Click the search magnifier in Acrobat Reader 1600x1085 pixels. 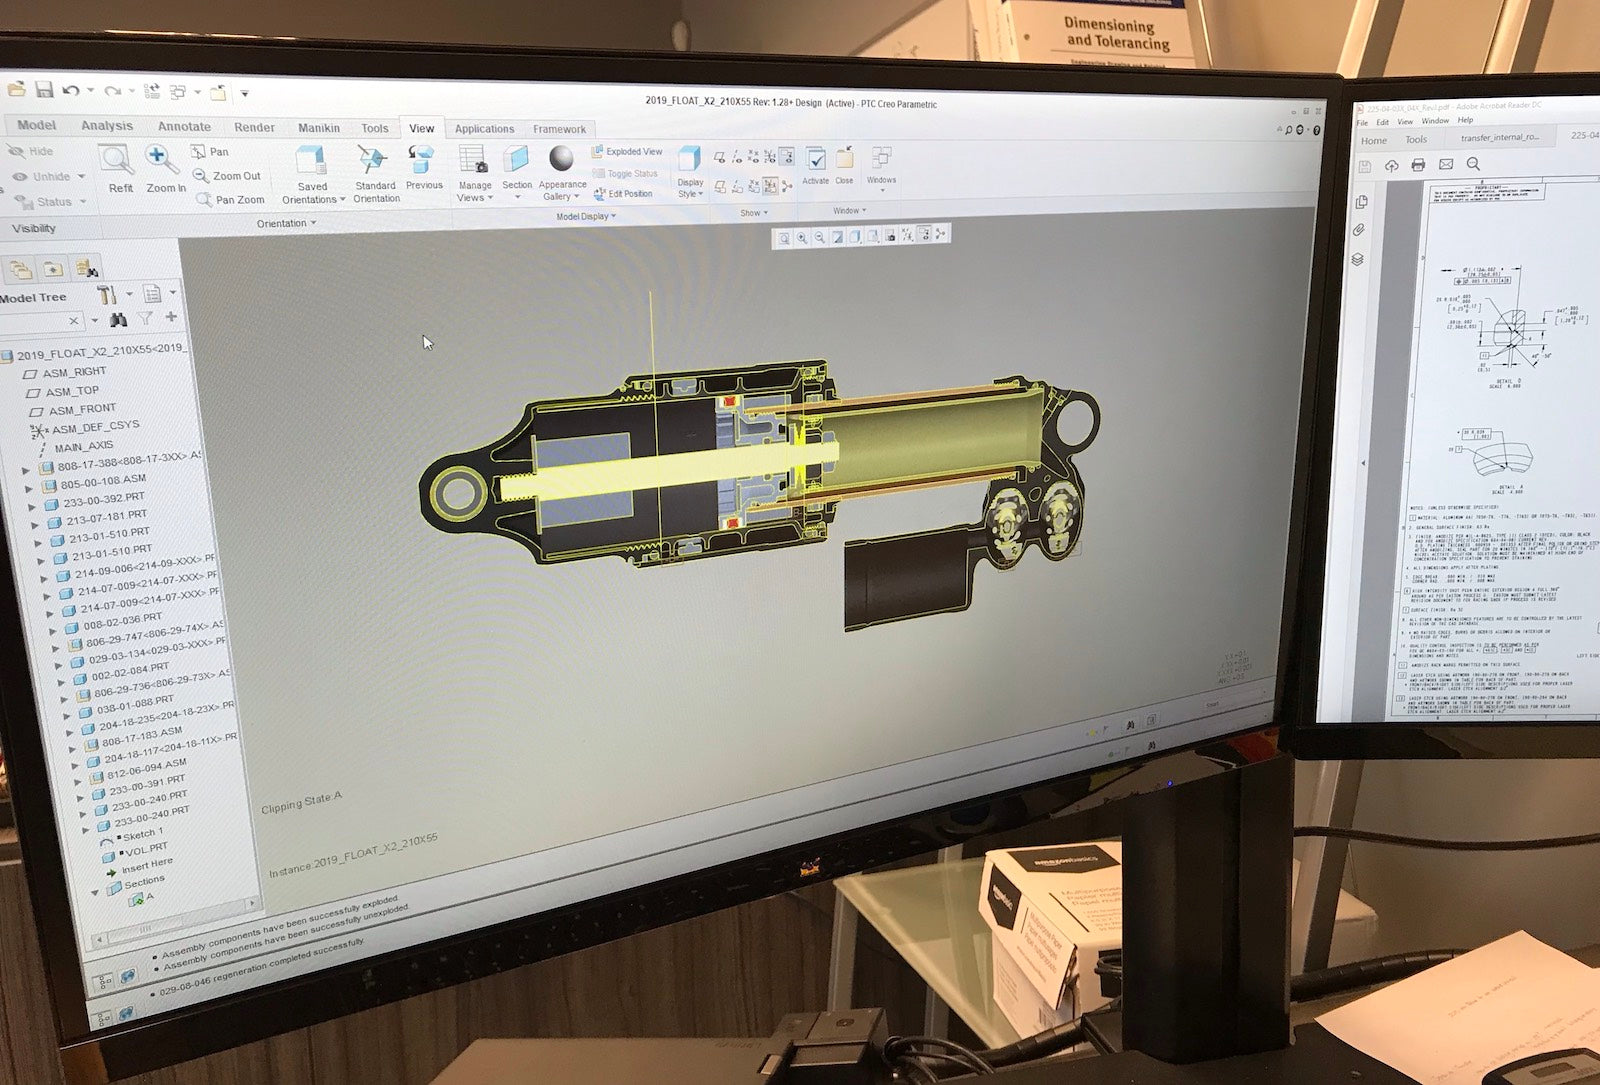(x=1473, y=164)
